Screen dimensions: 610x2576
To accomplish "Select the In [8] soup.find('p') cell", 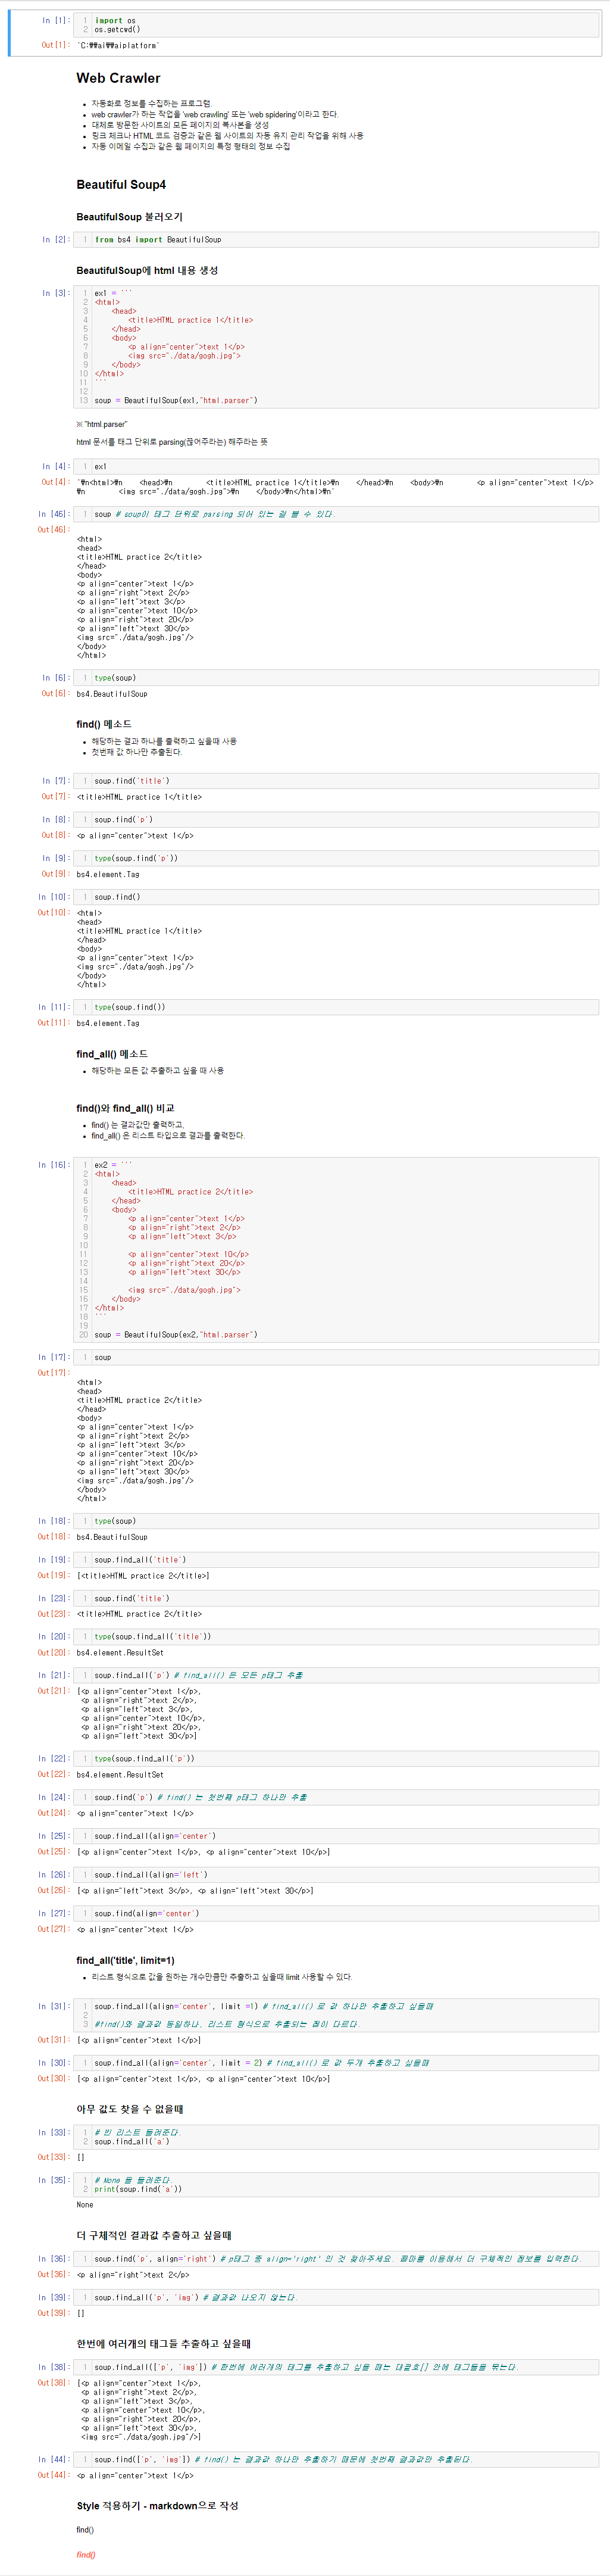I will click(x=337, y=820).
